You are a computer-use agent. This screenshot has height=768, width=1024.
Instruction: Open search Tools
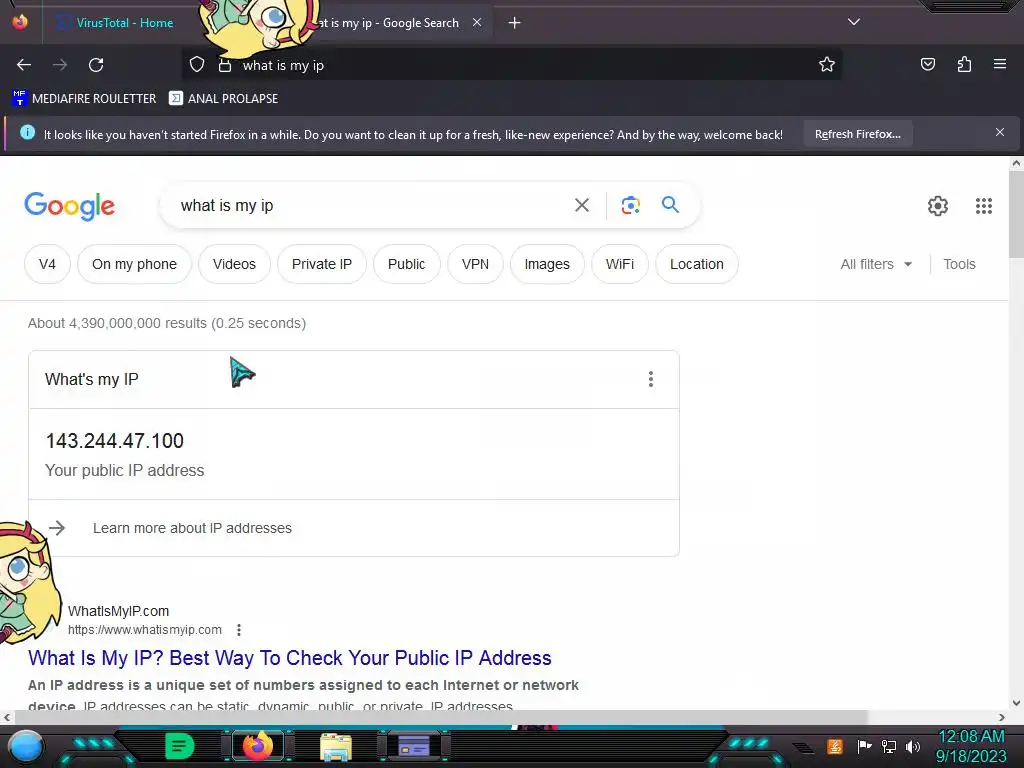959,264
